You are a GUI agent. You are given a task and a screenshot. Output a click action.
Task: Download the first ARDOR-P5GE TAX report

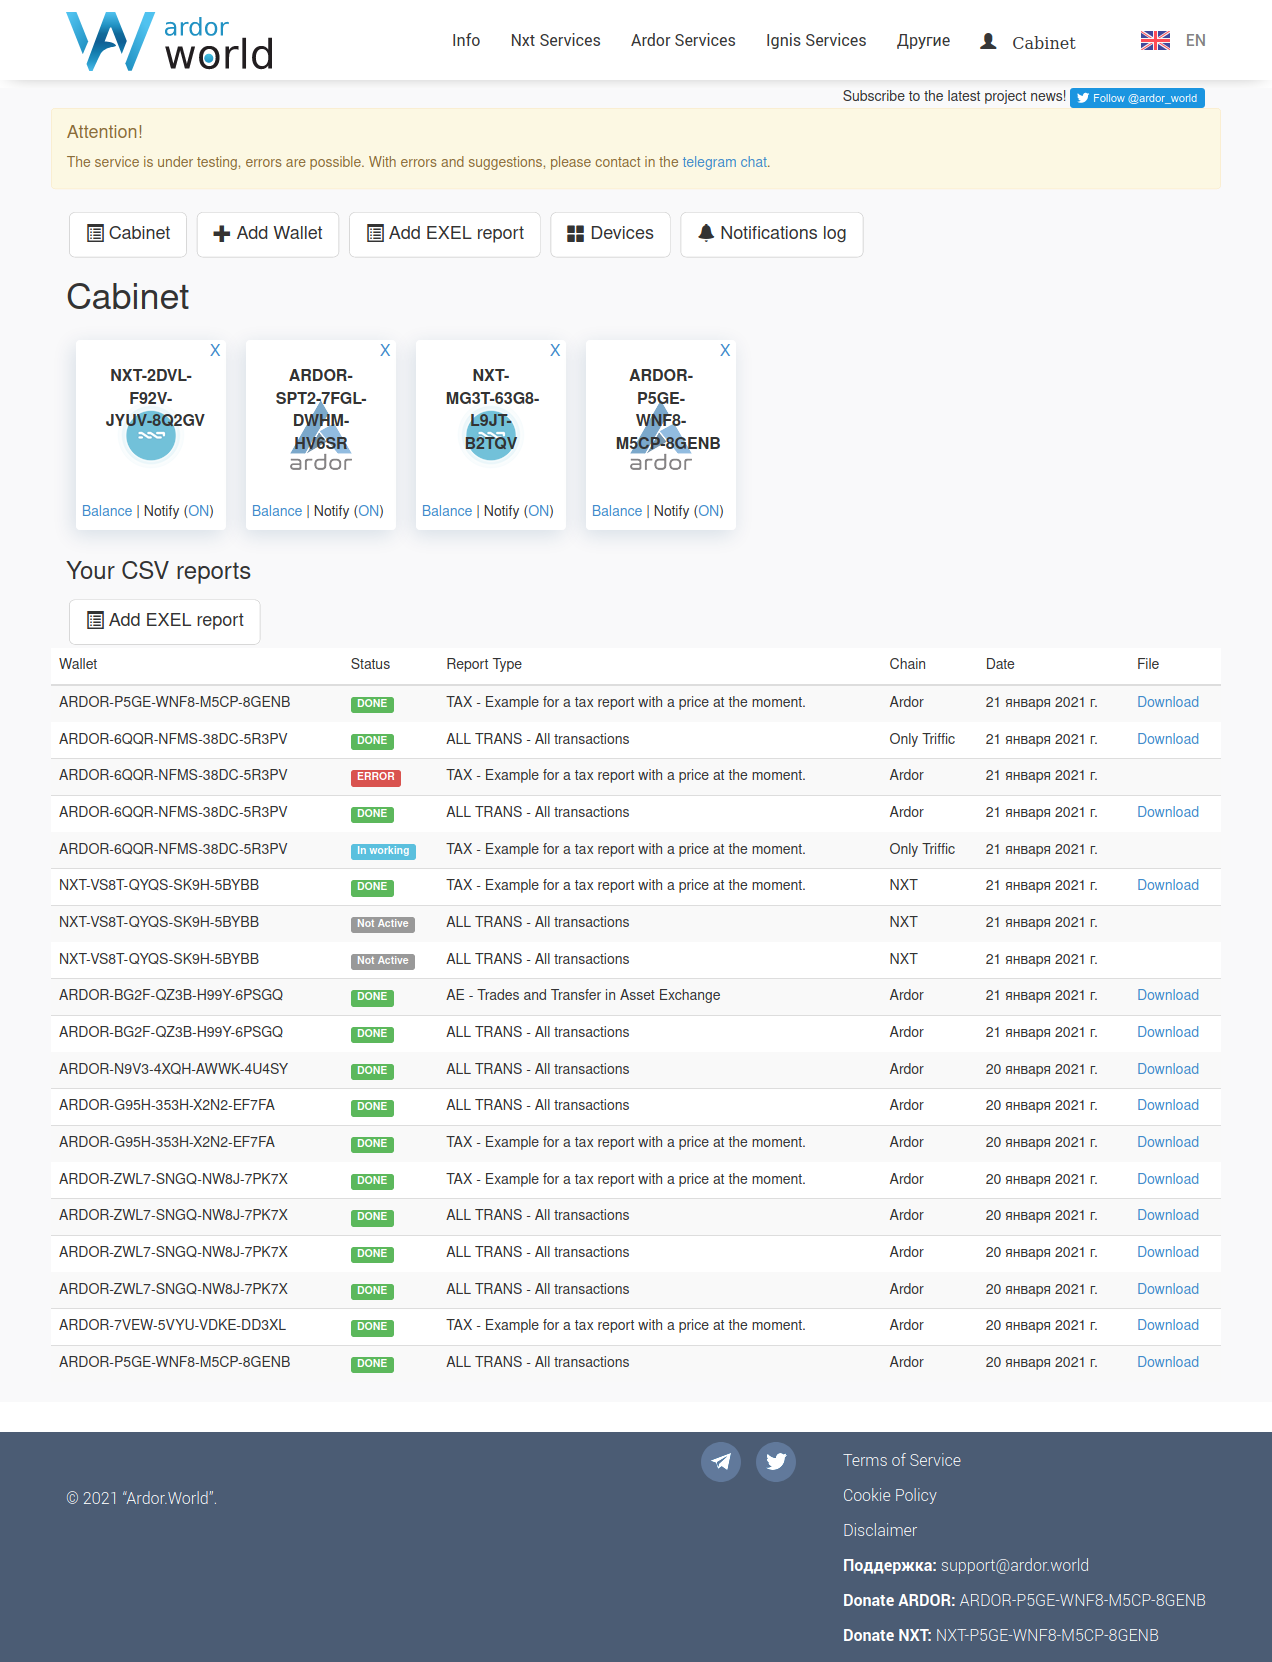1168,702
